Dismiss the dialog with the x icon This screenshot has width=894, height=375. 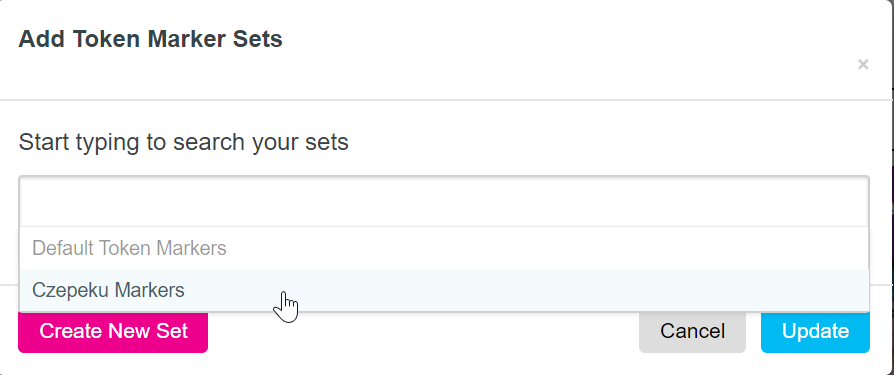tap(863, 64)
